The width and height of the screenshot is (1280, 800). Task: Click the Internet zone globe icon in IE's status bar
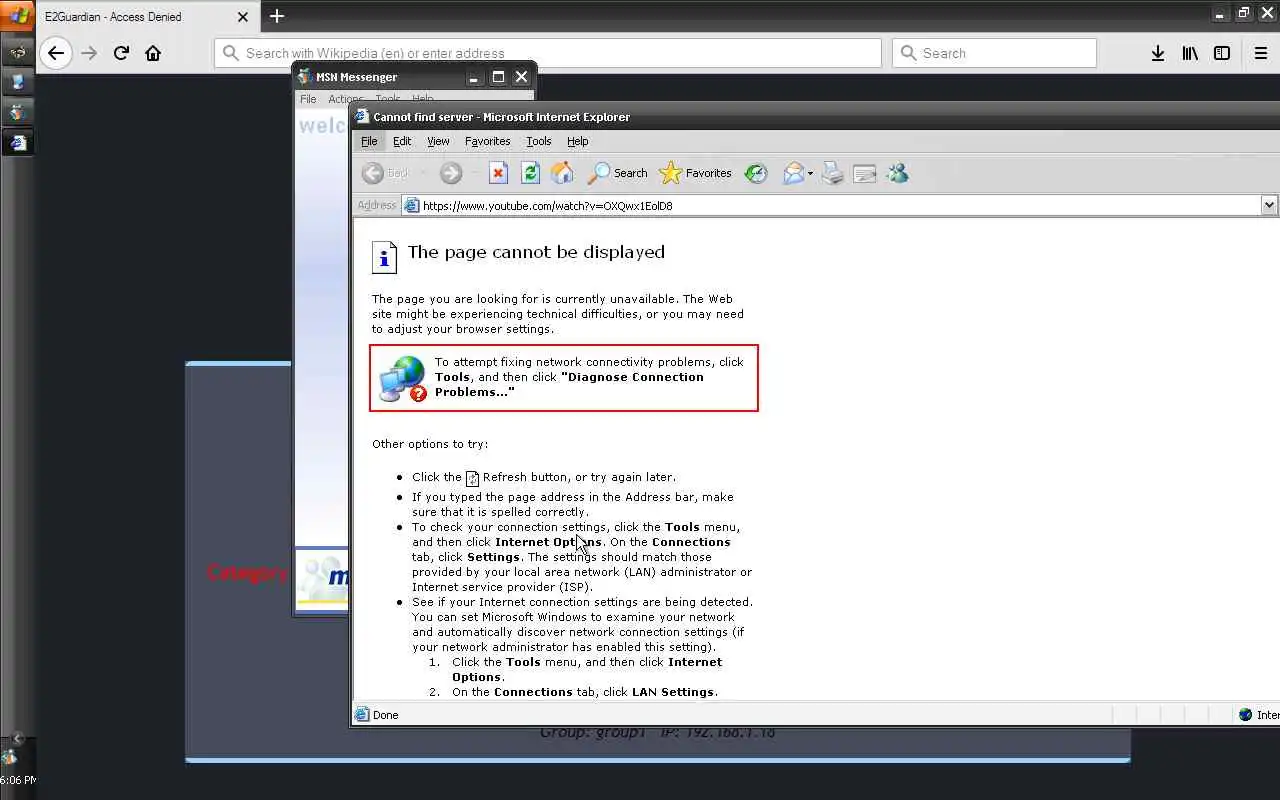(1245, 715)
